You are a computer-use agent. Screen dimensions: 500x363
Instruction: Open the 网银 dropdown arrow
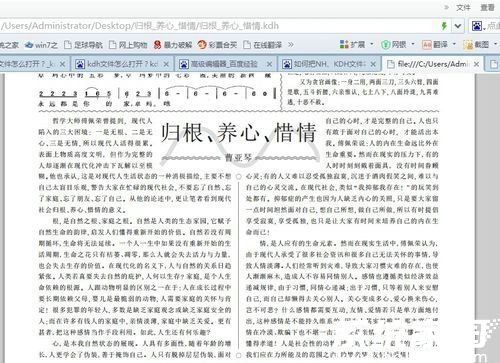[413, 44]
